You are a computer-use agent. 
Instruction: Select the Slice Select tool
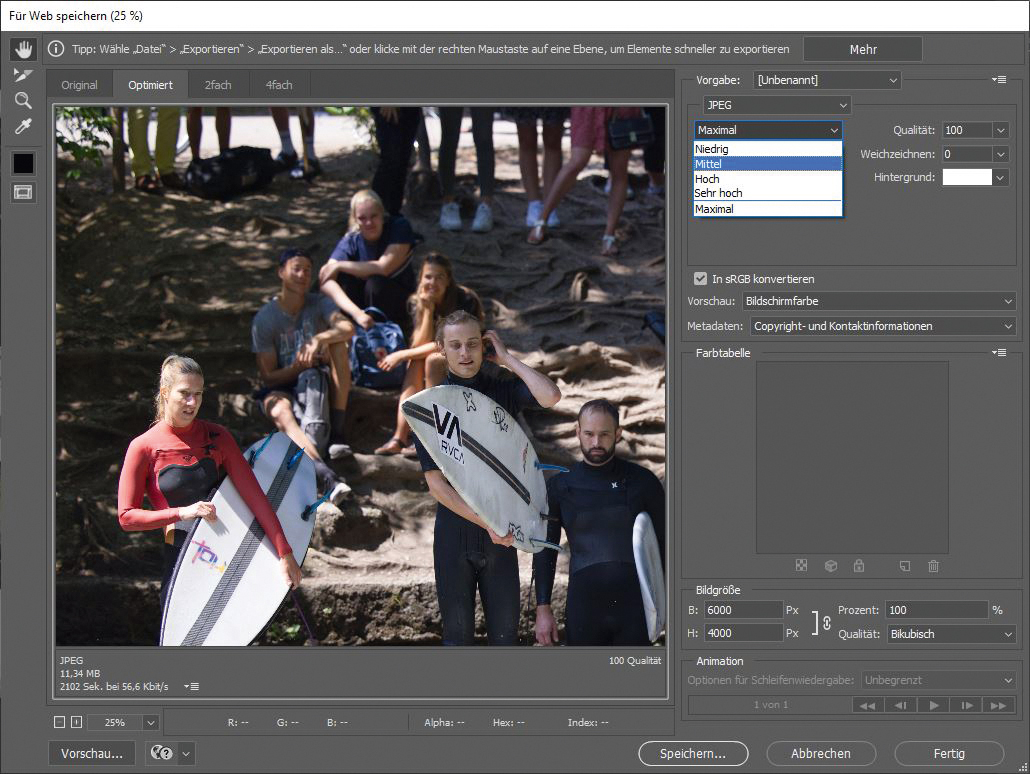[23, 74]
